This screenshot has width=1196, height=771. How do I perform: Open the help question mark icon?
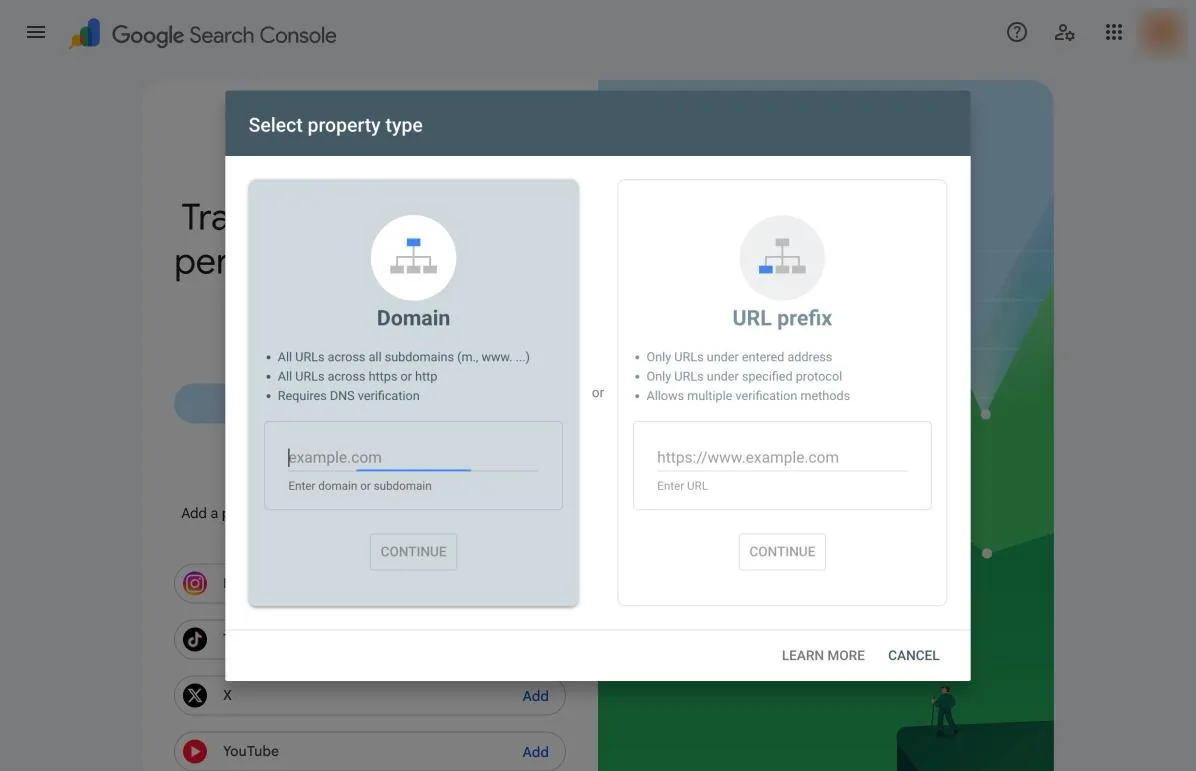coord(1017,32)
